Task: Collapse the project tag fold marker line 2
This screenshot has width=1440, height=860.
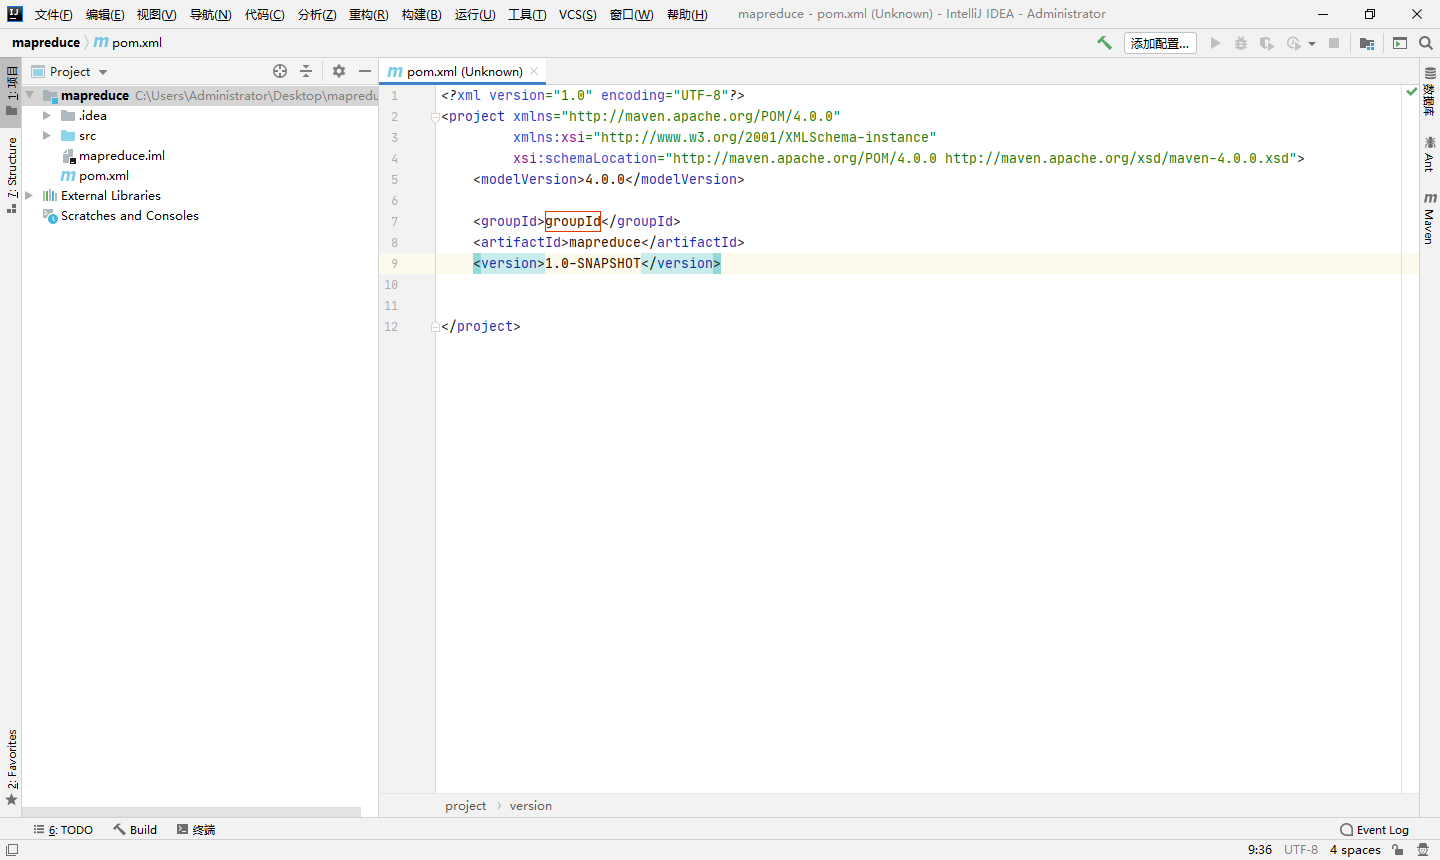Action: [x=435, y=117]
